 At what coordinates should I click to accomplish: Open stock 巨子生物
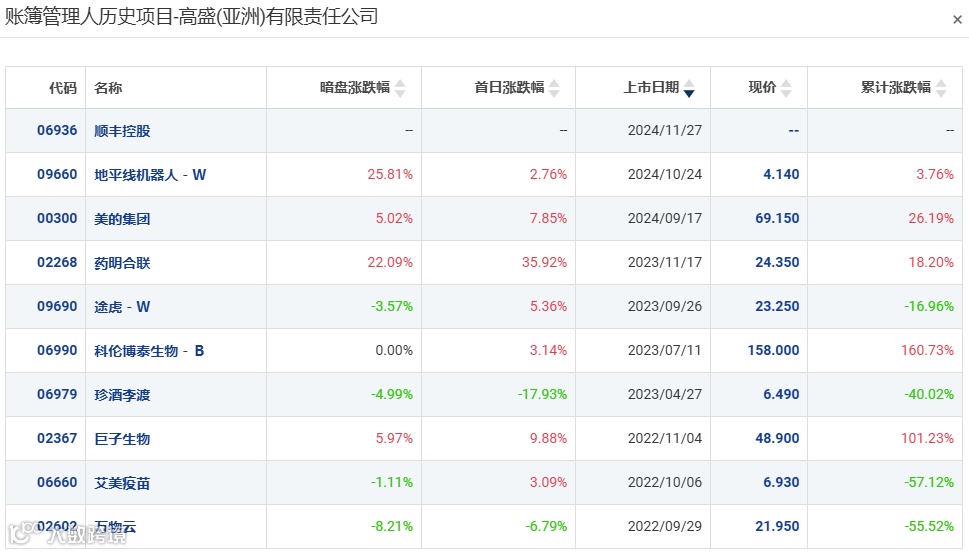click(122, 439)
